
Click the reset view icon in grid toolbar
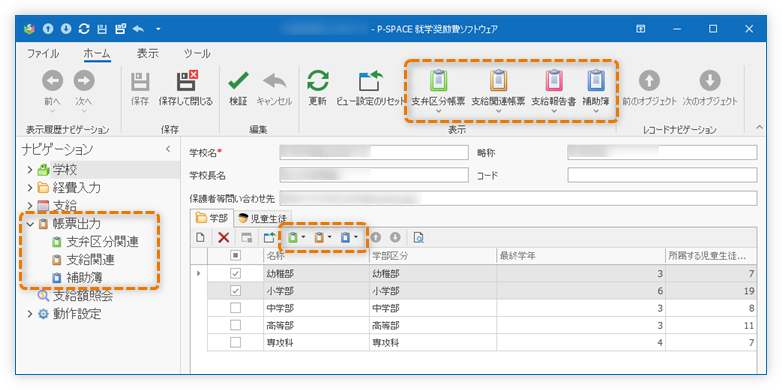click(269, 238)
